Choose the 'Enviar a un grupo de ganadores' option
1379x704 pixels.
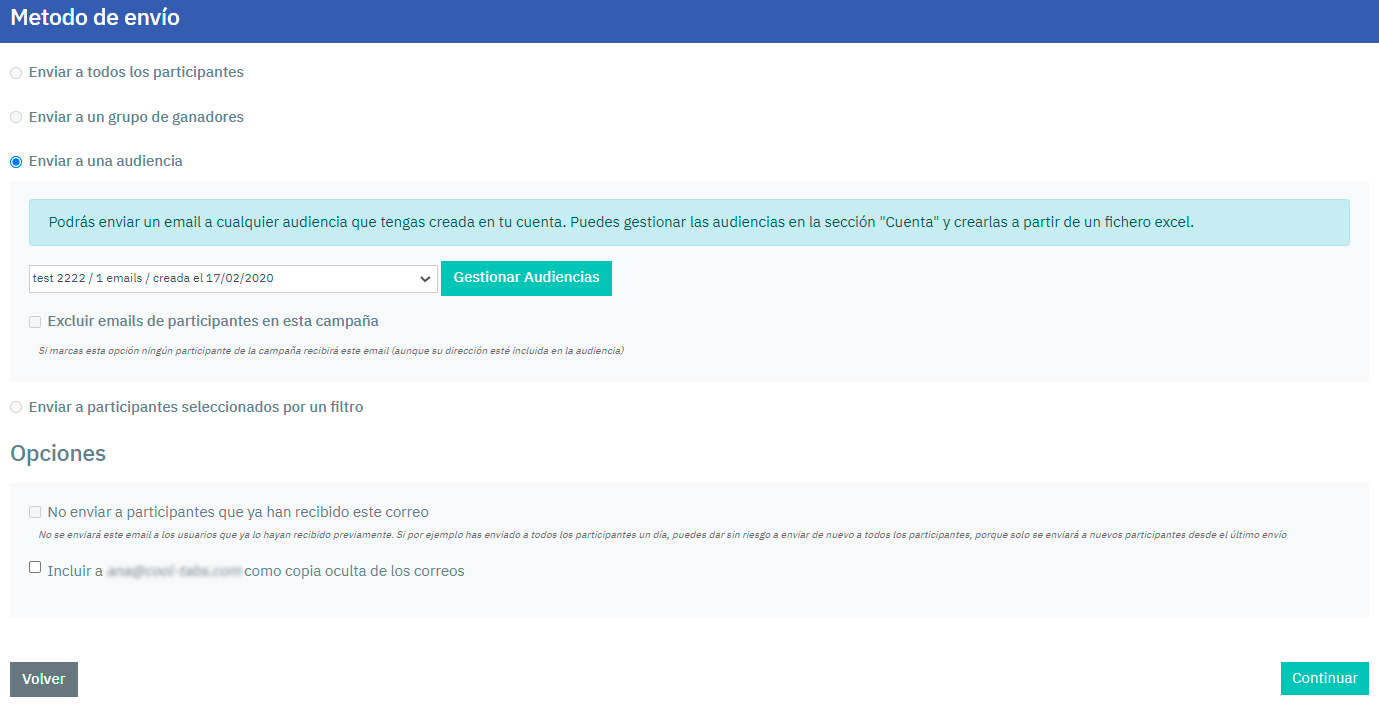click(x=16, y=118)
